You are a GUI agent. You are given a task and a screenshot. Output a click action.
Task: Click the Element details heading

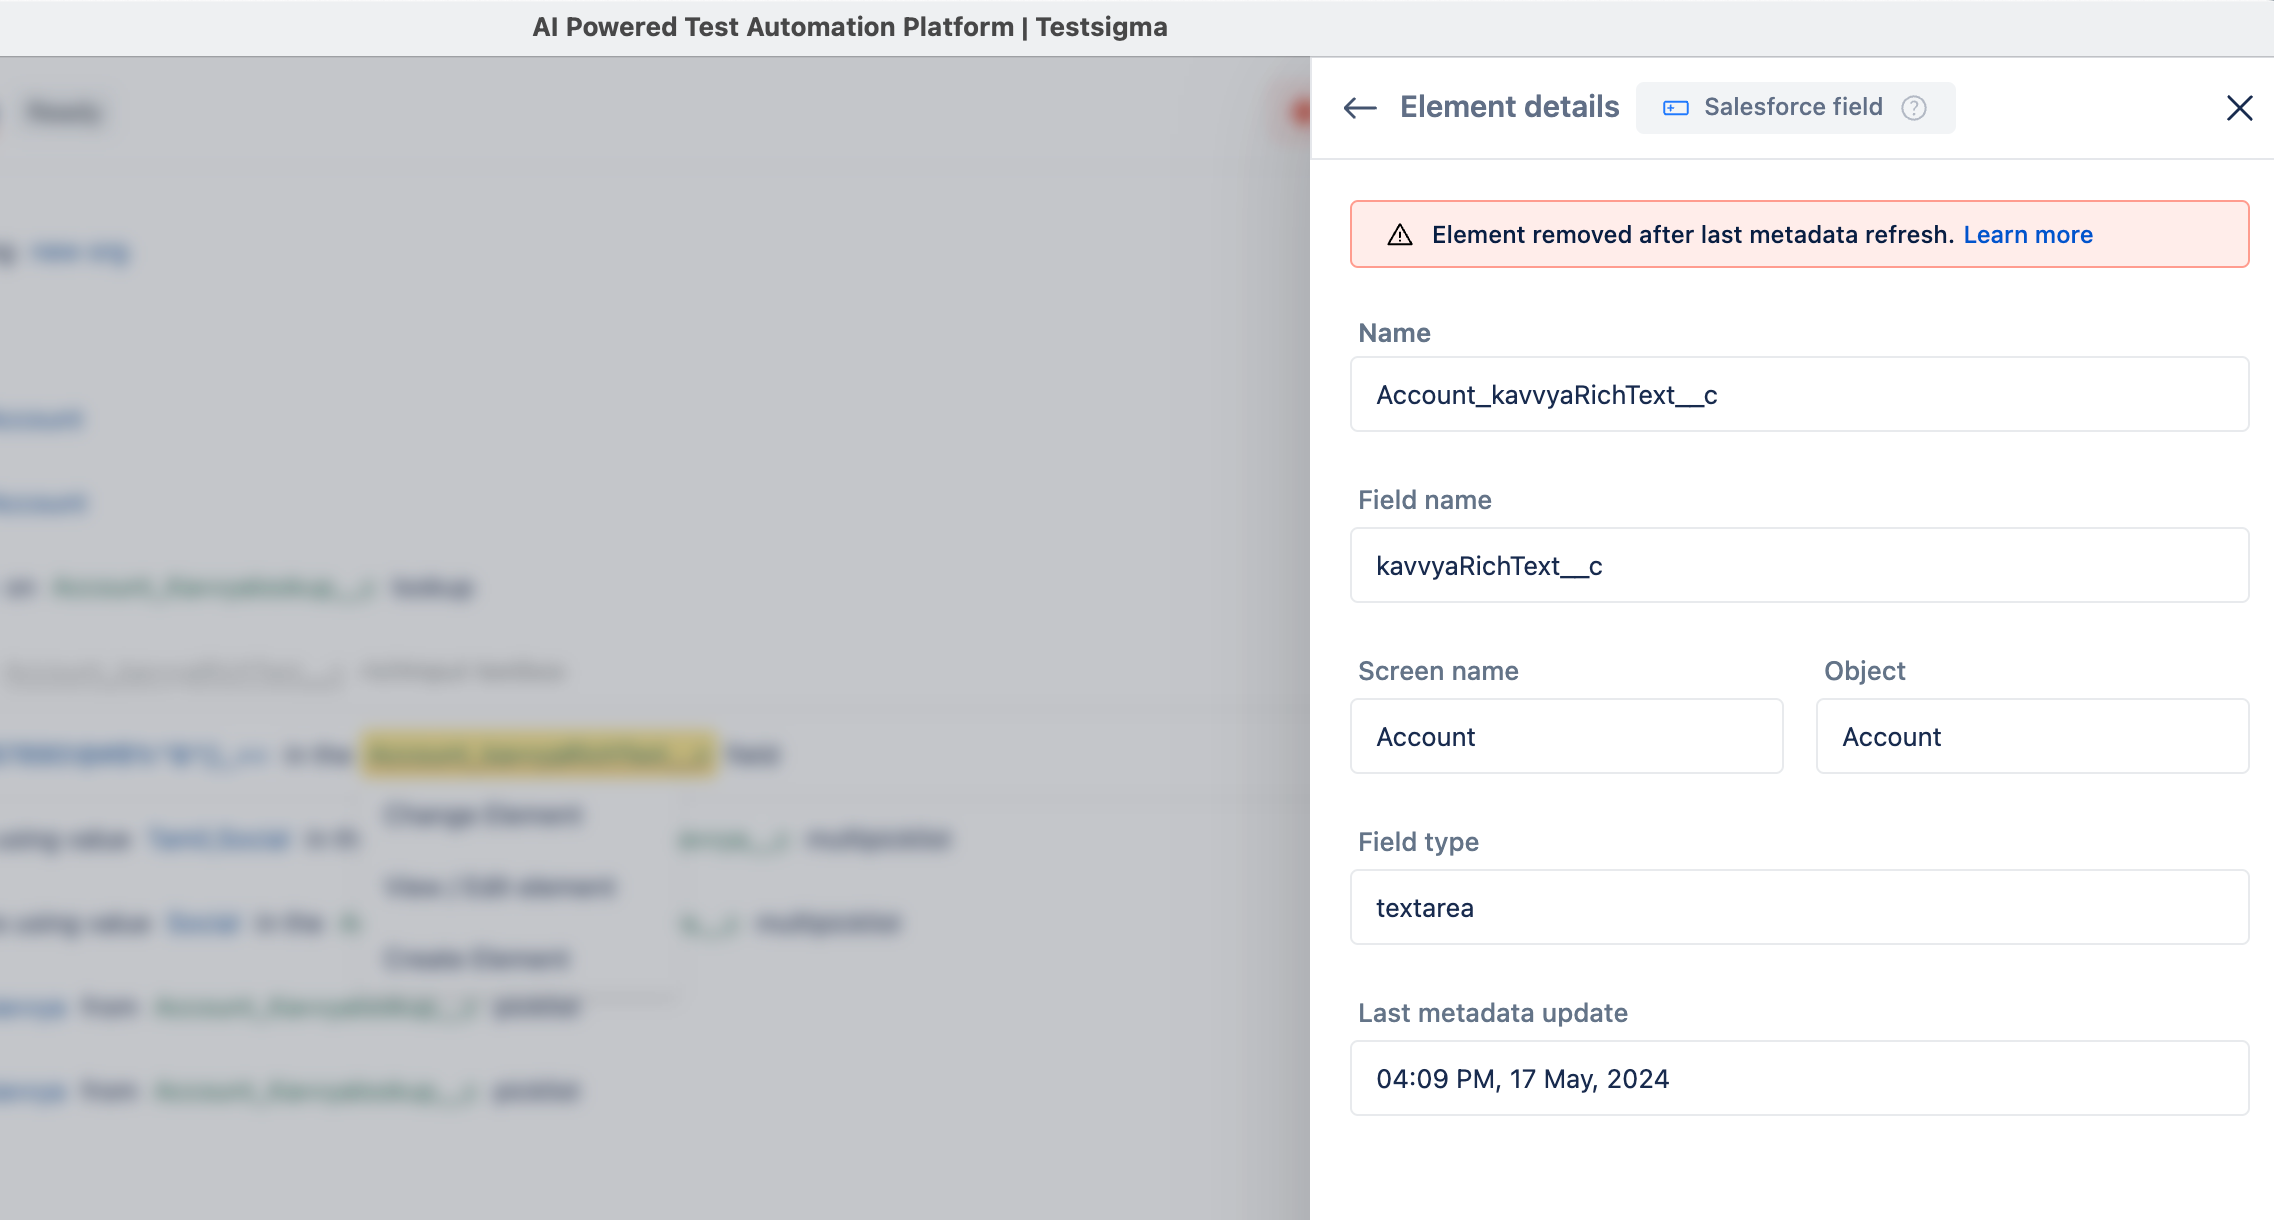(x=1509, y=107)
